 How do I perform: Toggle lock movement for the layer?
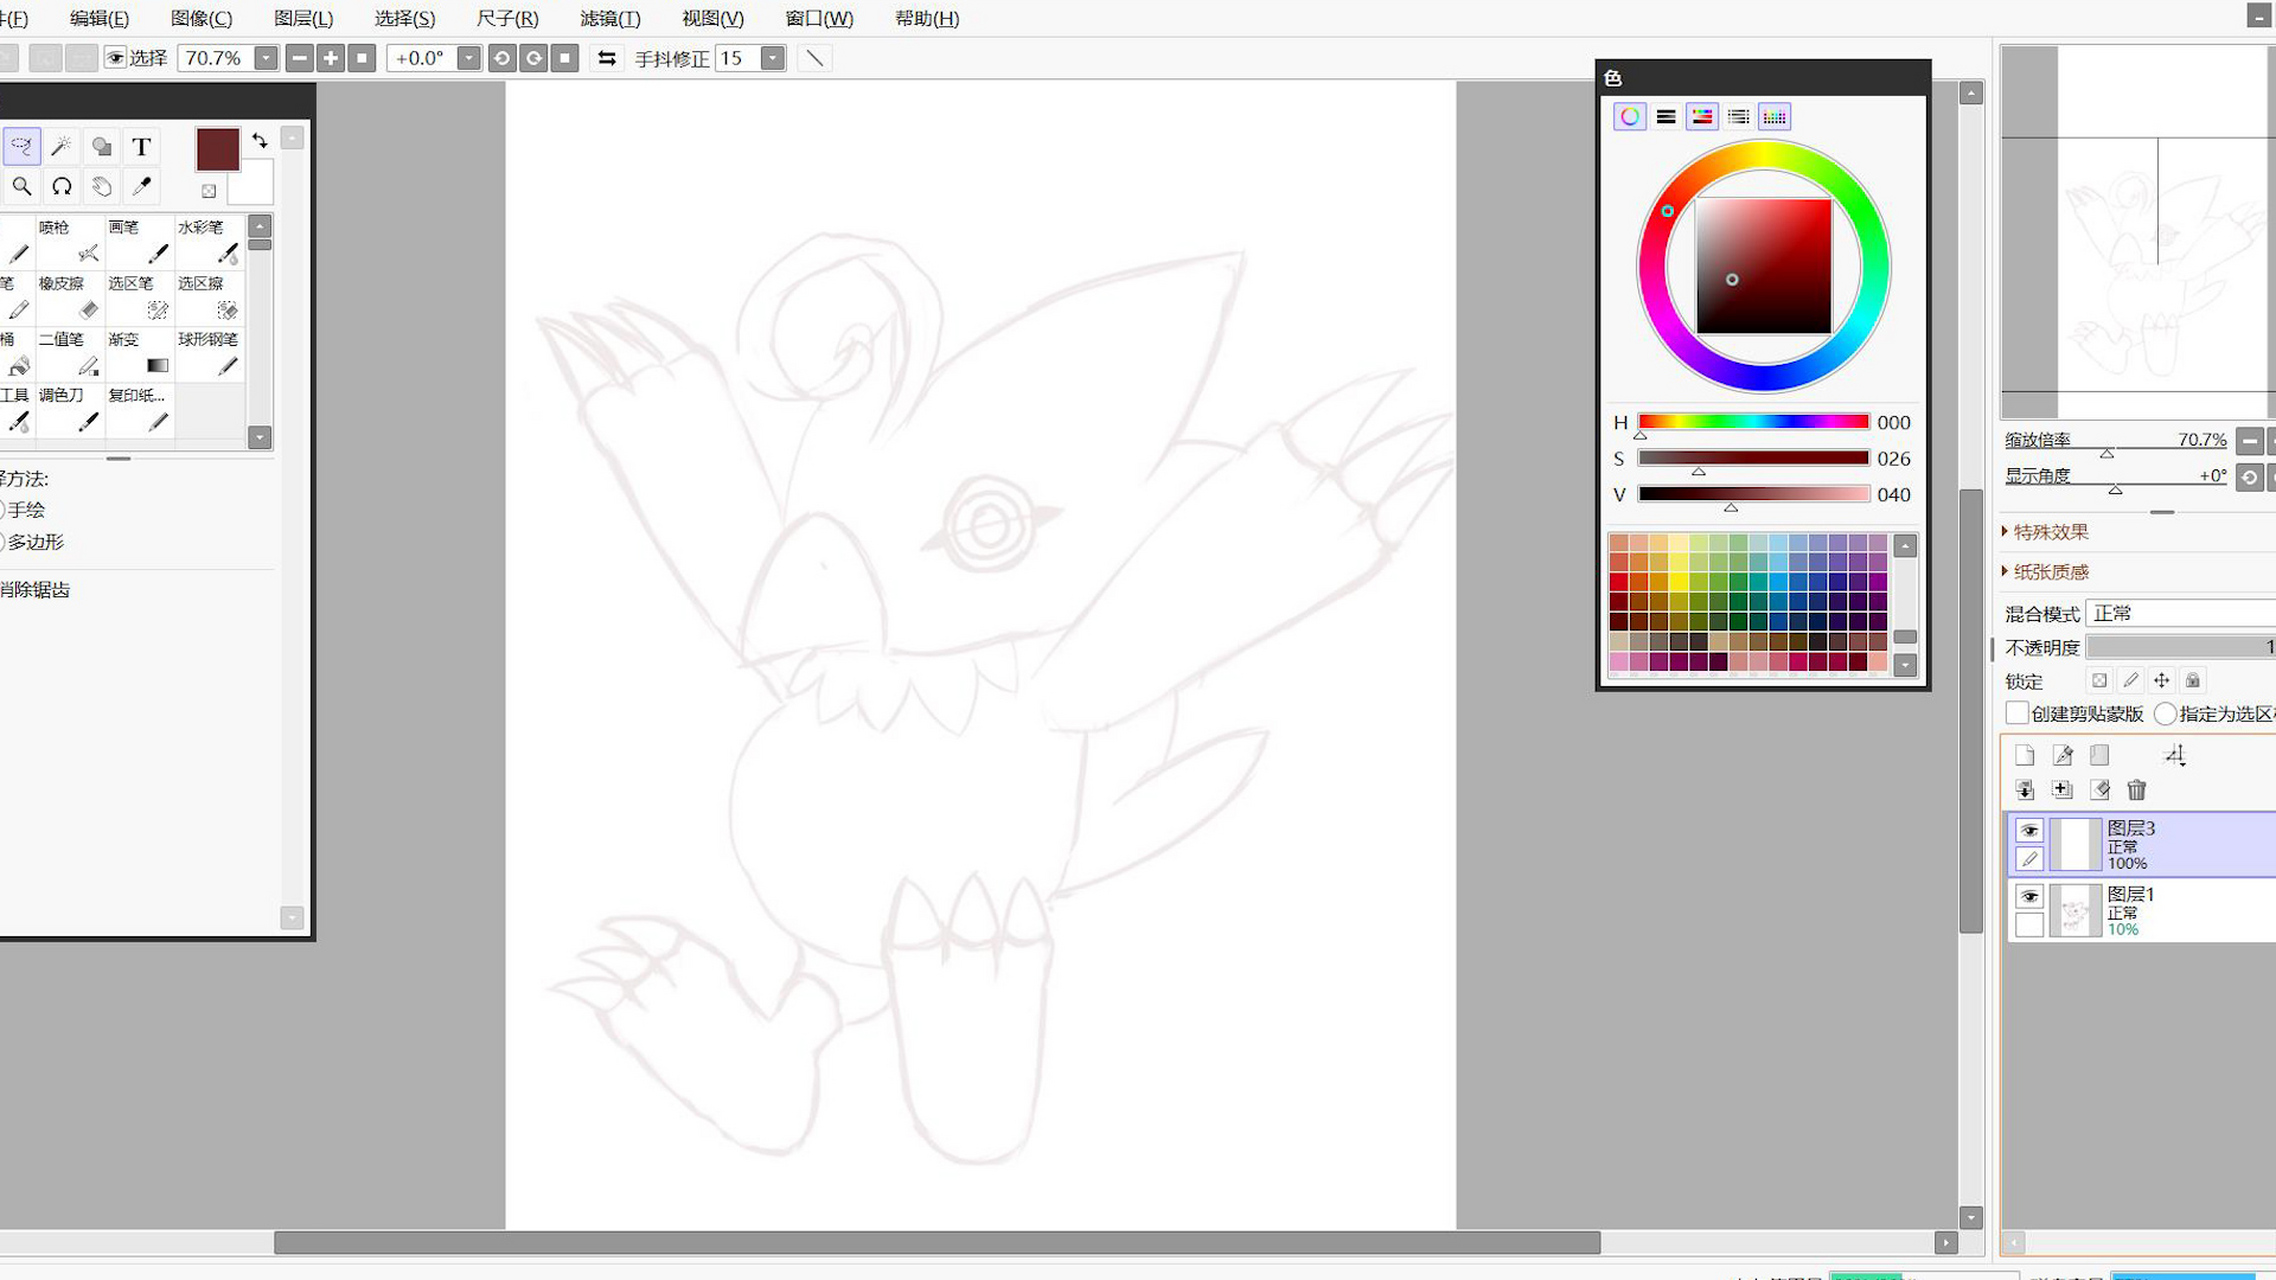pos(2161,681)
